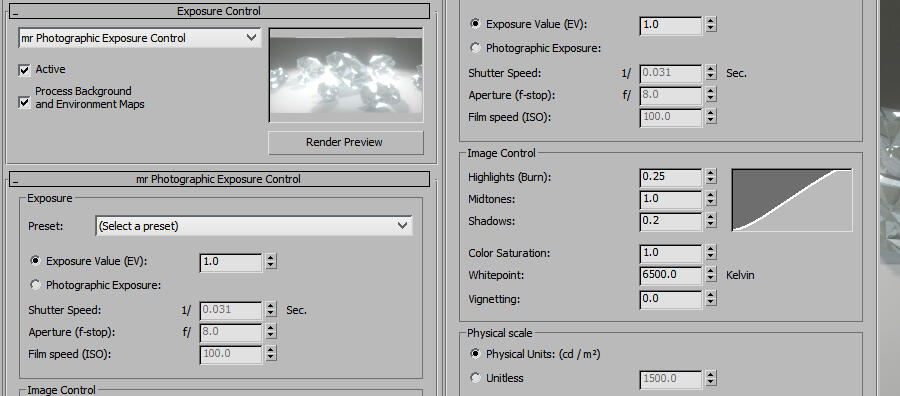
Task: Toggle the Active checkbox
Action: (x=24, y=70)
